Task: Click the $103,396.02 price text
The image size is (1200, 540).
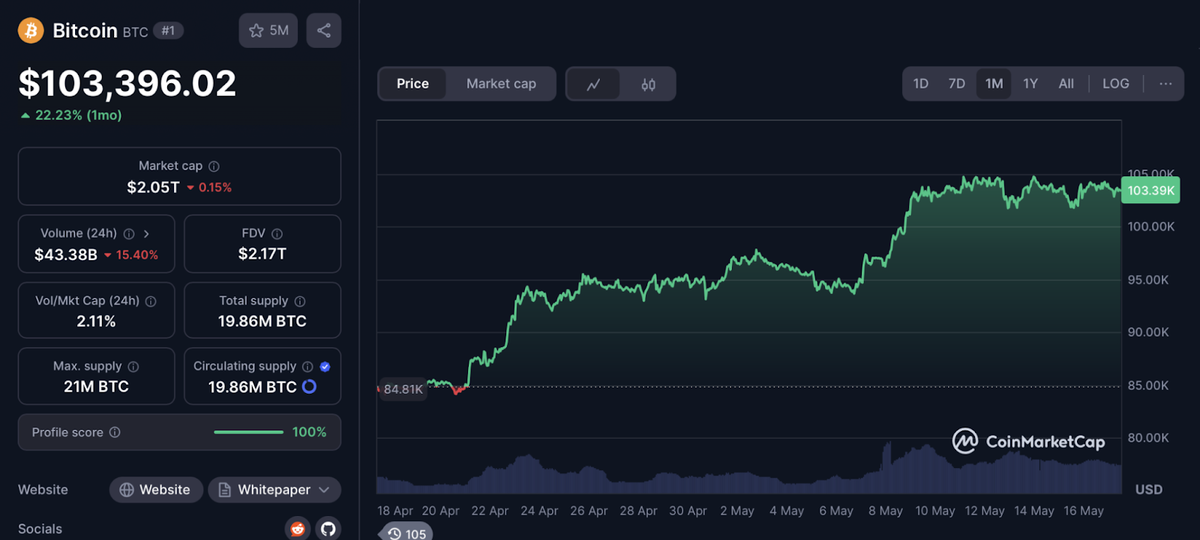Action: pos(127,83)
